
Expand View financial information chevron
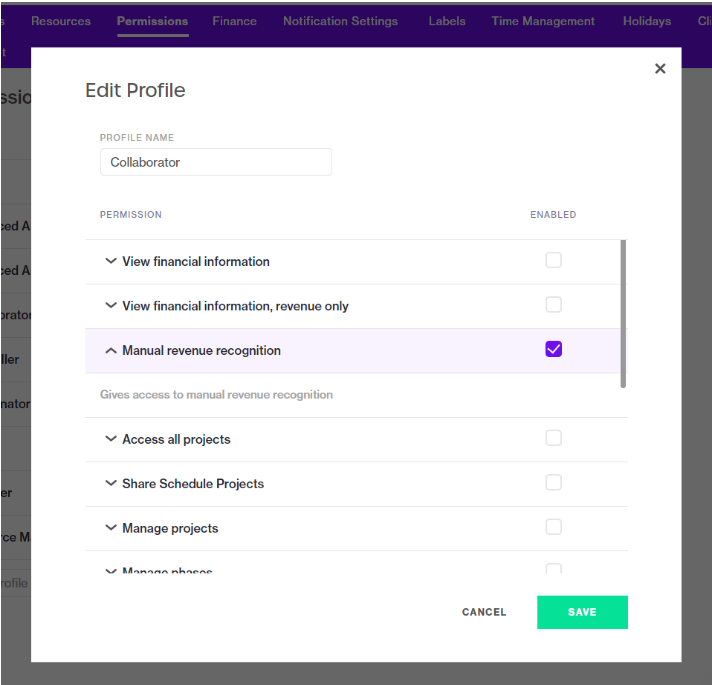pyautogui.click(x=111, y=261)
